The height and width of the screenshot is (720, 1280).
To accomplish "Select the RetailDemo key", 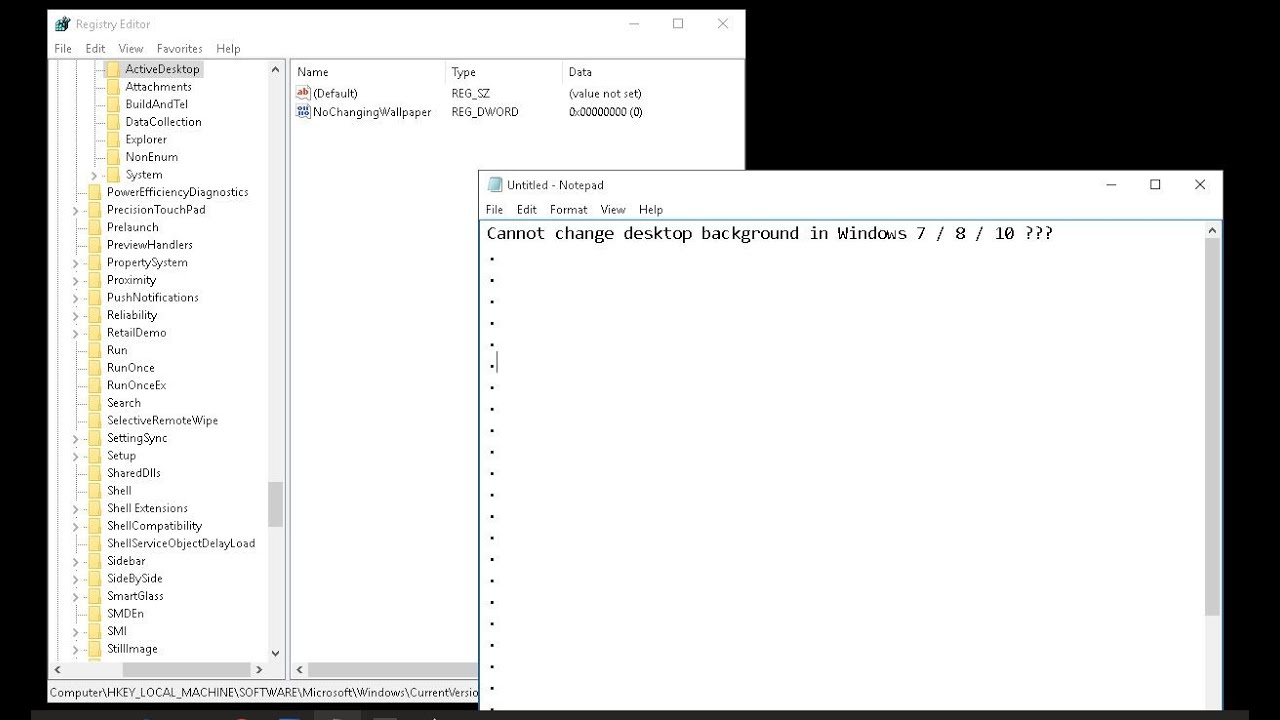I will (x=136, y=333).
